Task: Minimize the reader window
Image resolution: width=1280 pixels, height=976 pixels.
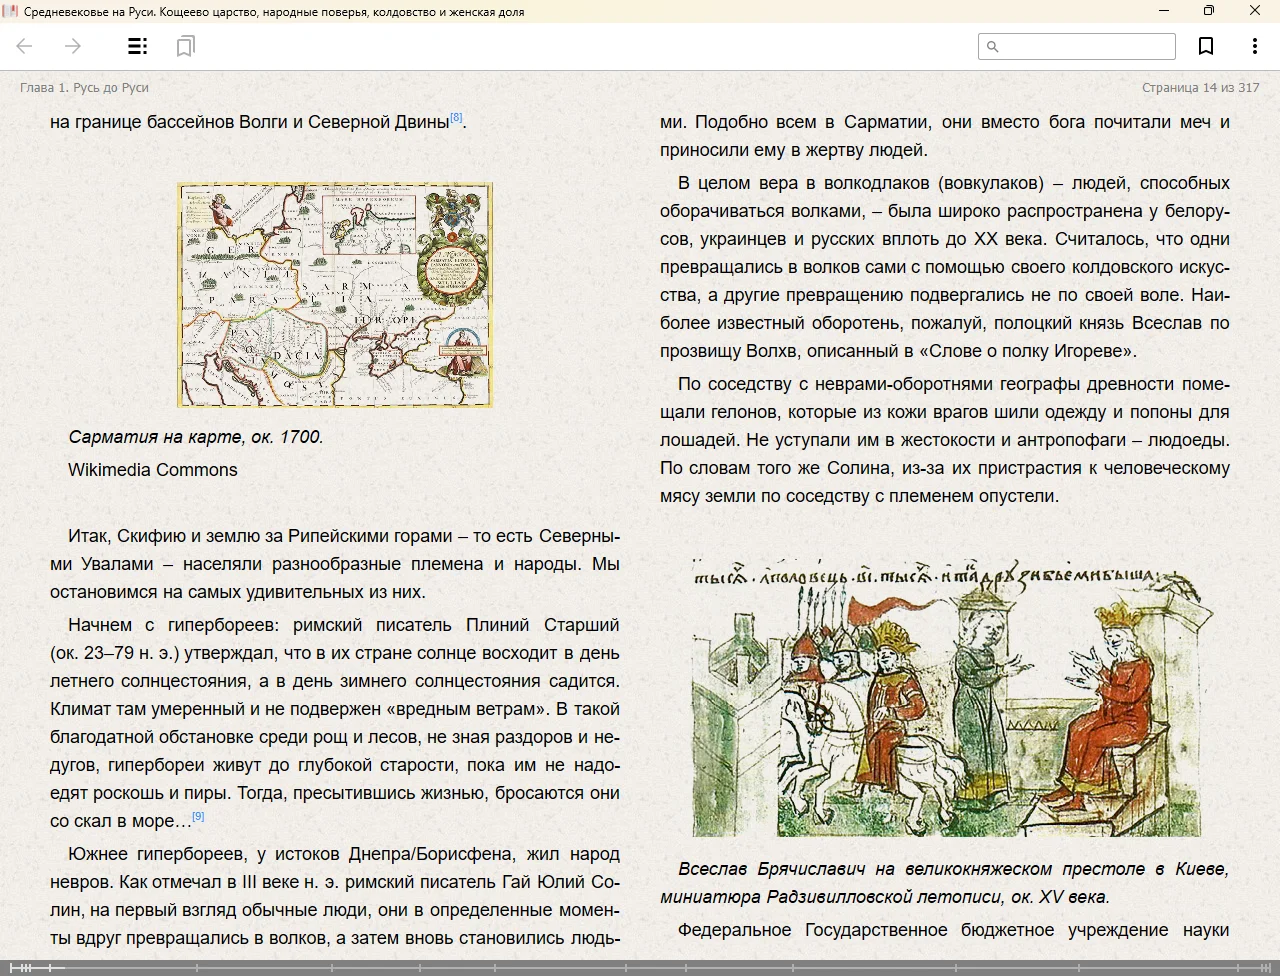Action: pos(1164,11)
